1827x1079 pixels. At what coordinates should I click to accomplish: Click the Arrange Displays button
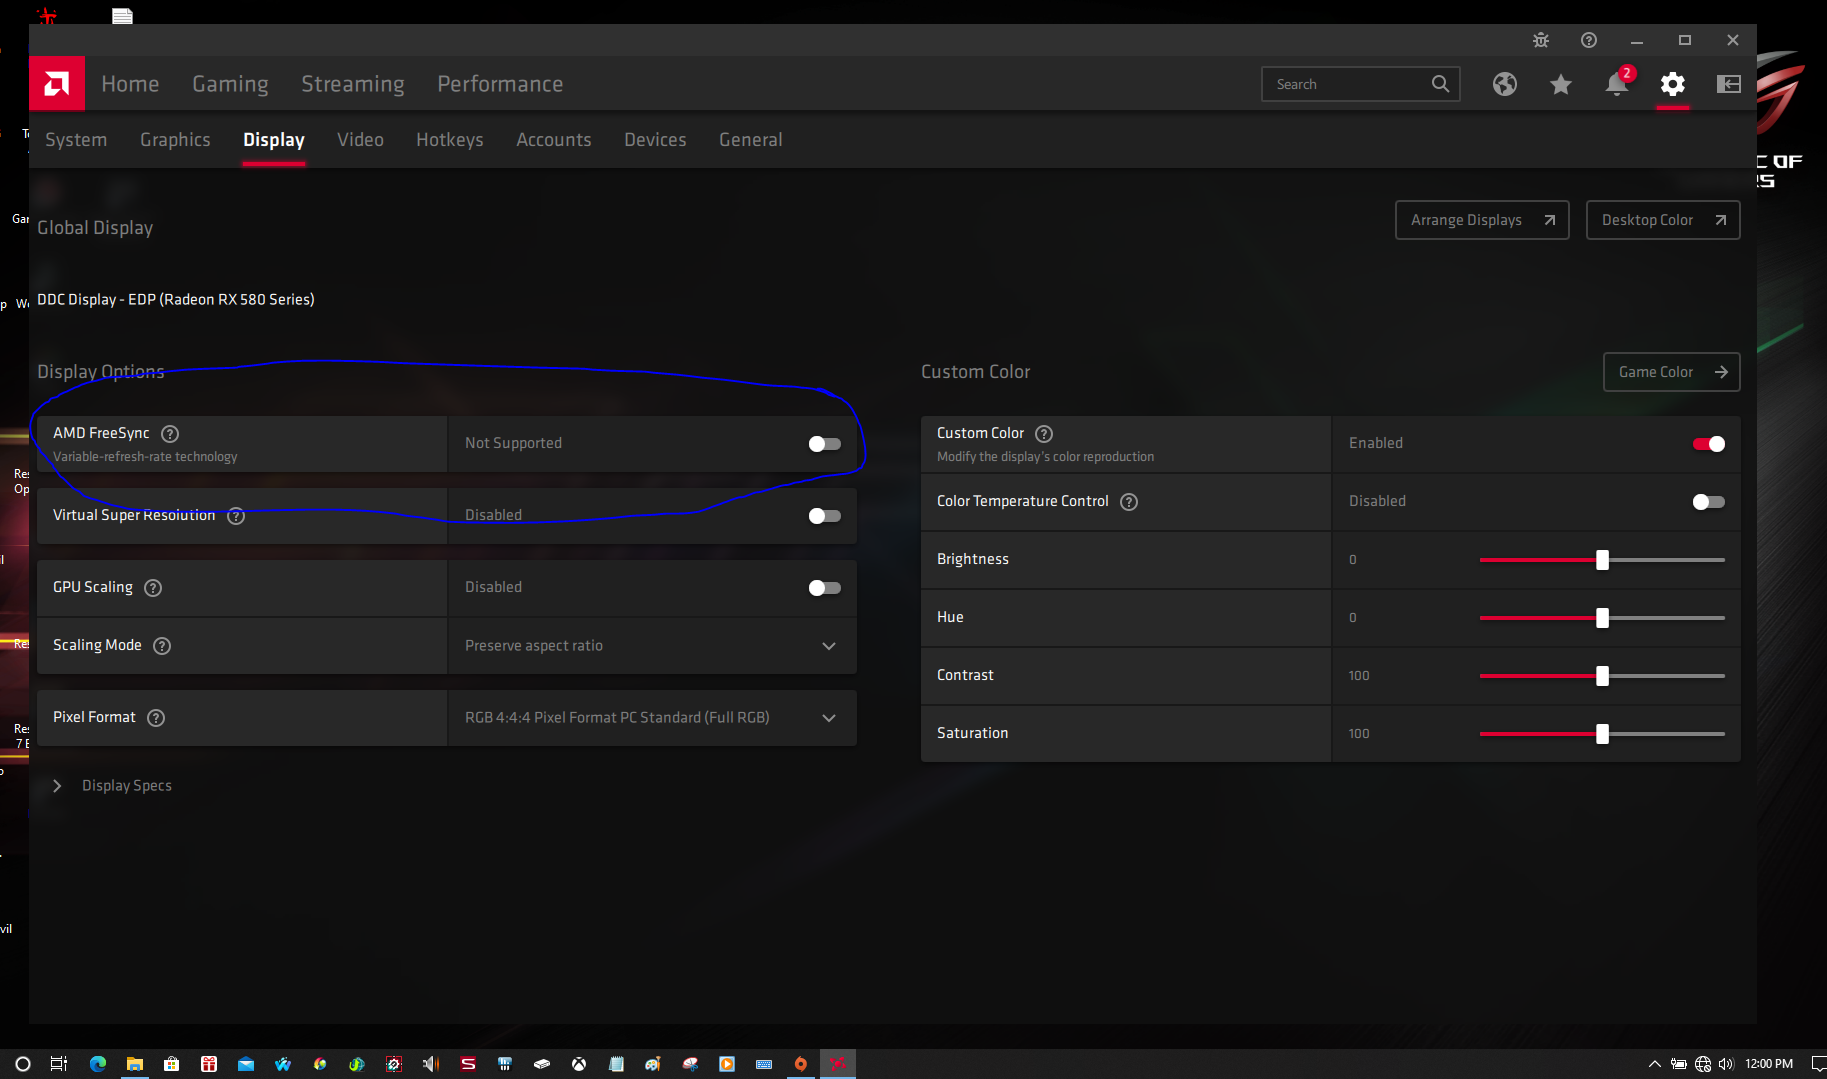click(x=1482, y=220)
